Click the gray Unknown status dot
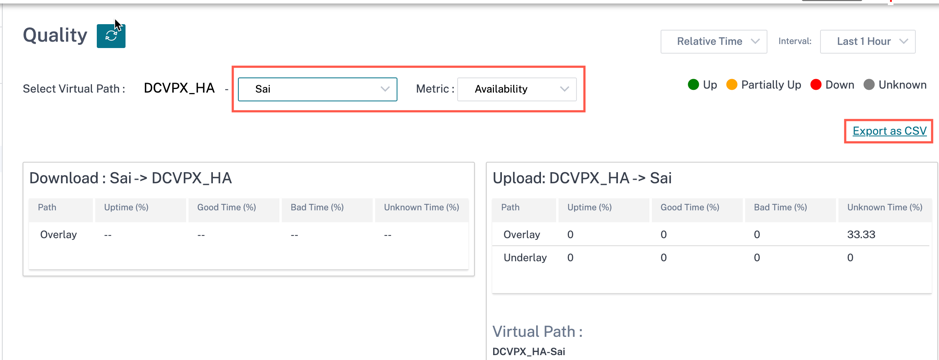939x360 pixels. coord(869,85)
